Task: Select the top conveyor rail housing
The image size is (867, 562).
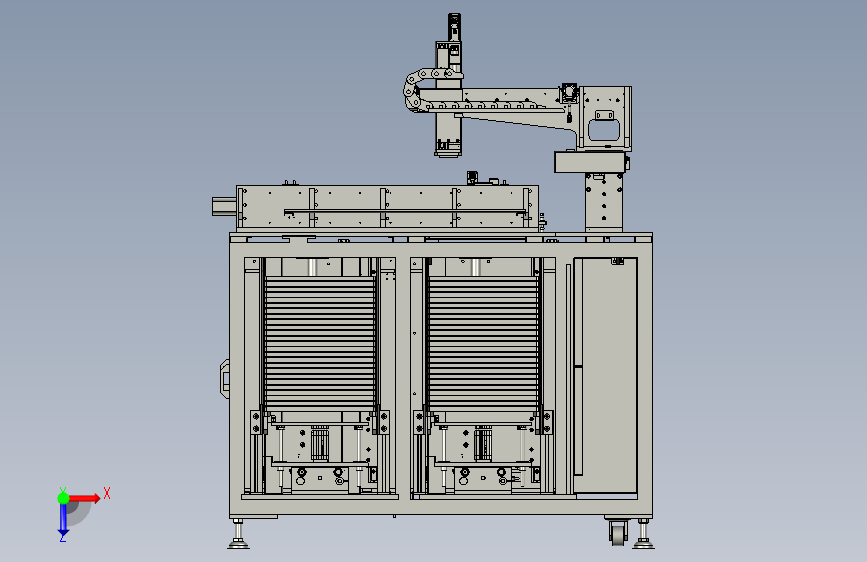Action: pyautogui.click(x=387, y=208)
